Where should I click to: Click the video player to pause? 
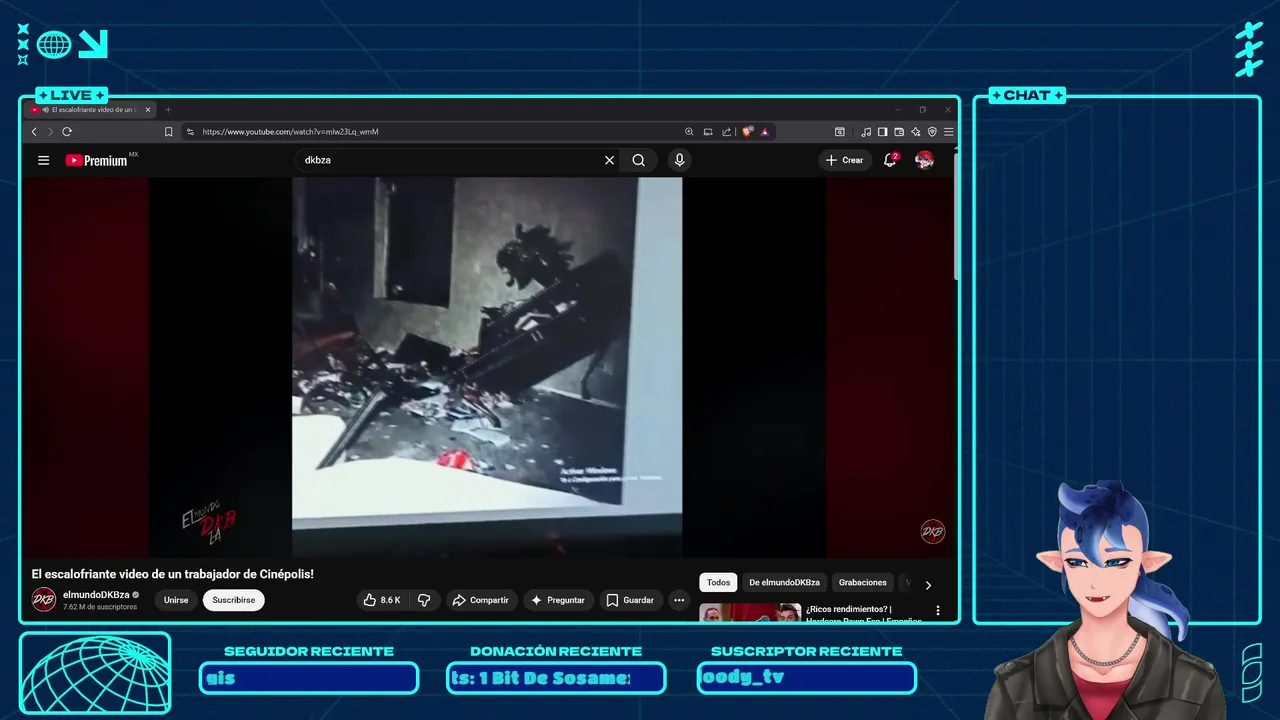pyautogui.click(x=487, y=367)
